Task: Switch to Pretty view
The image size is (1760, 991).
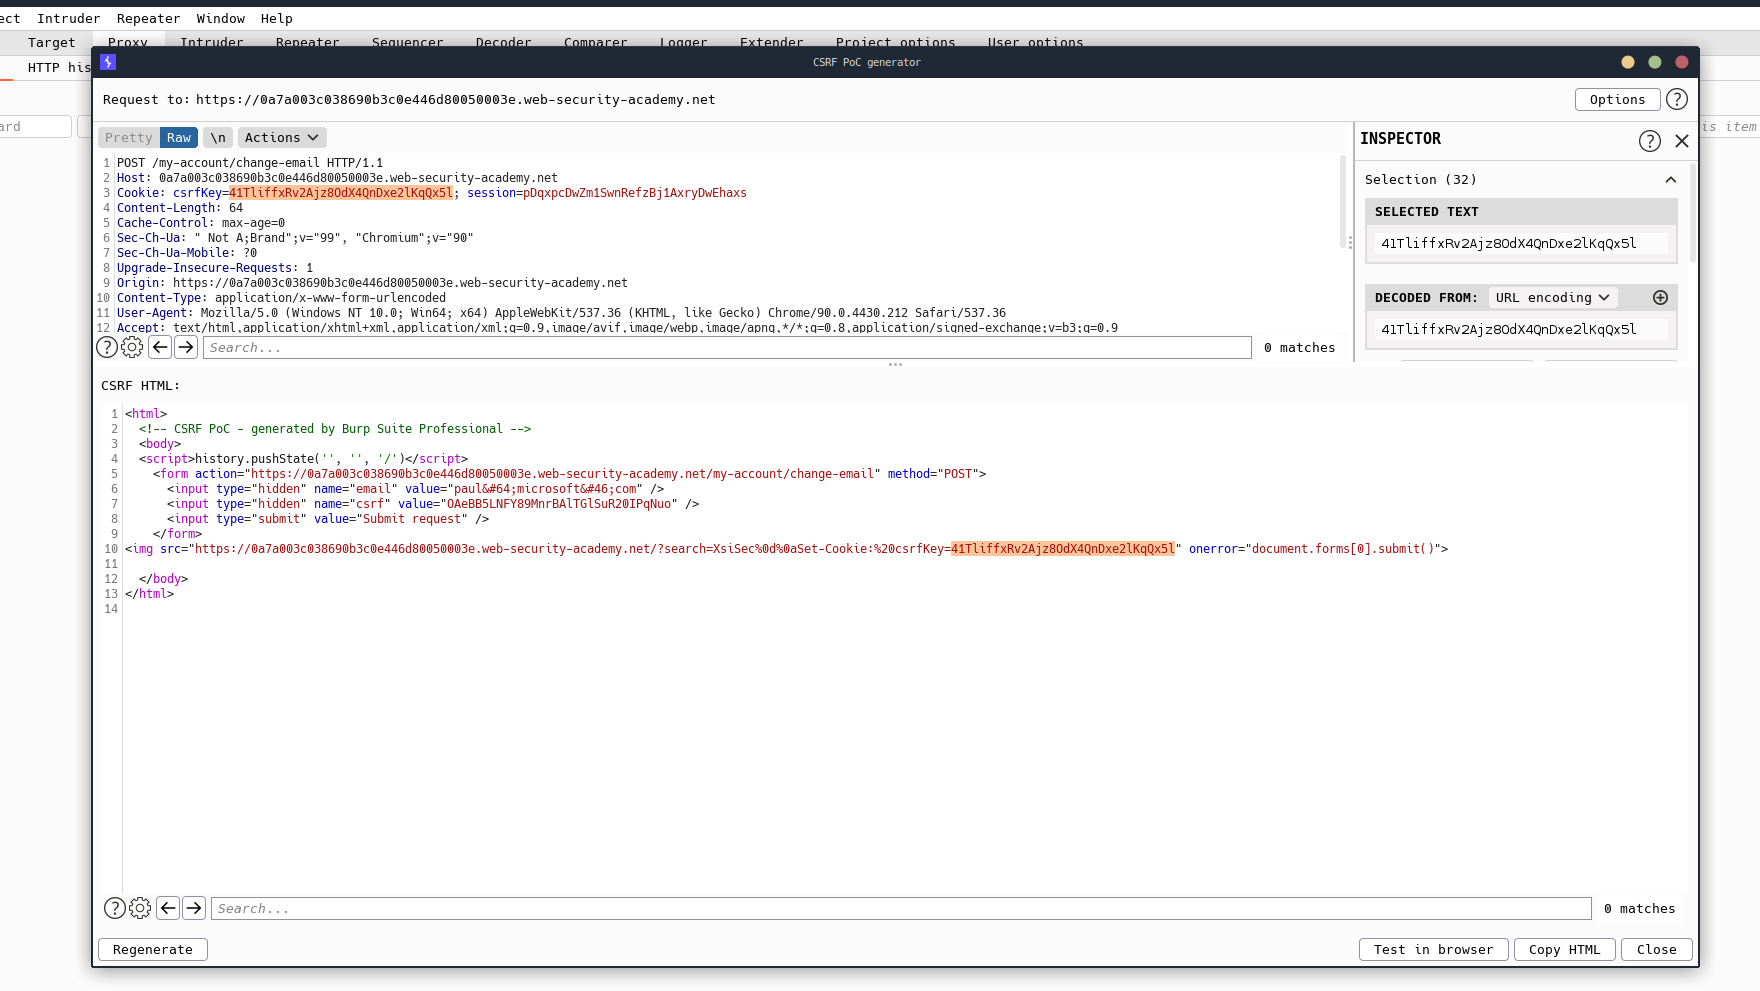Action: click(x=129, y=138)
